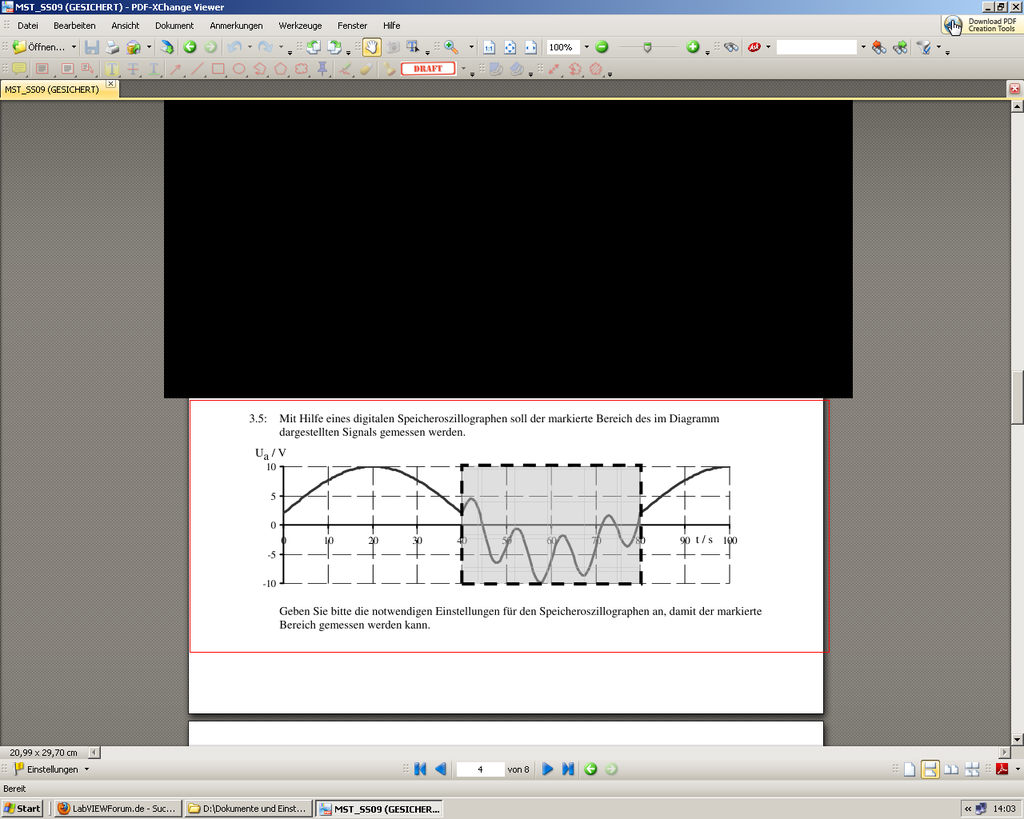The height and width of the screenshot is (819, 1024).
Task: Click the green Zoom Out button
Action: pyautogui.click(x=602, y=47)
